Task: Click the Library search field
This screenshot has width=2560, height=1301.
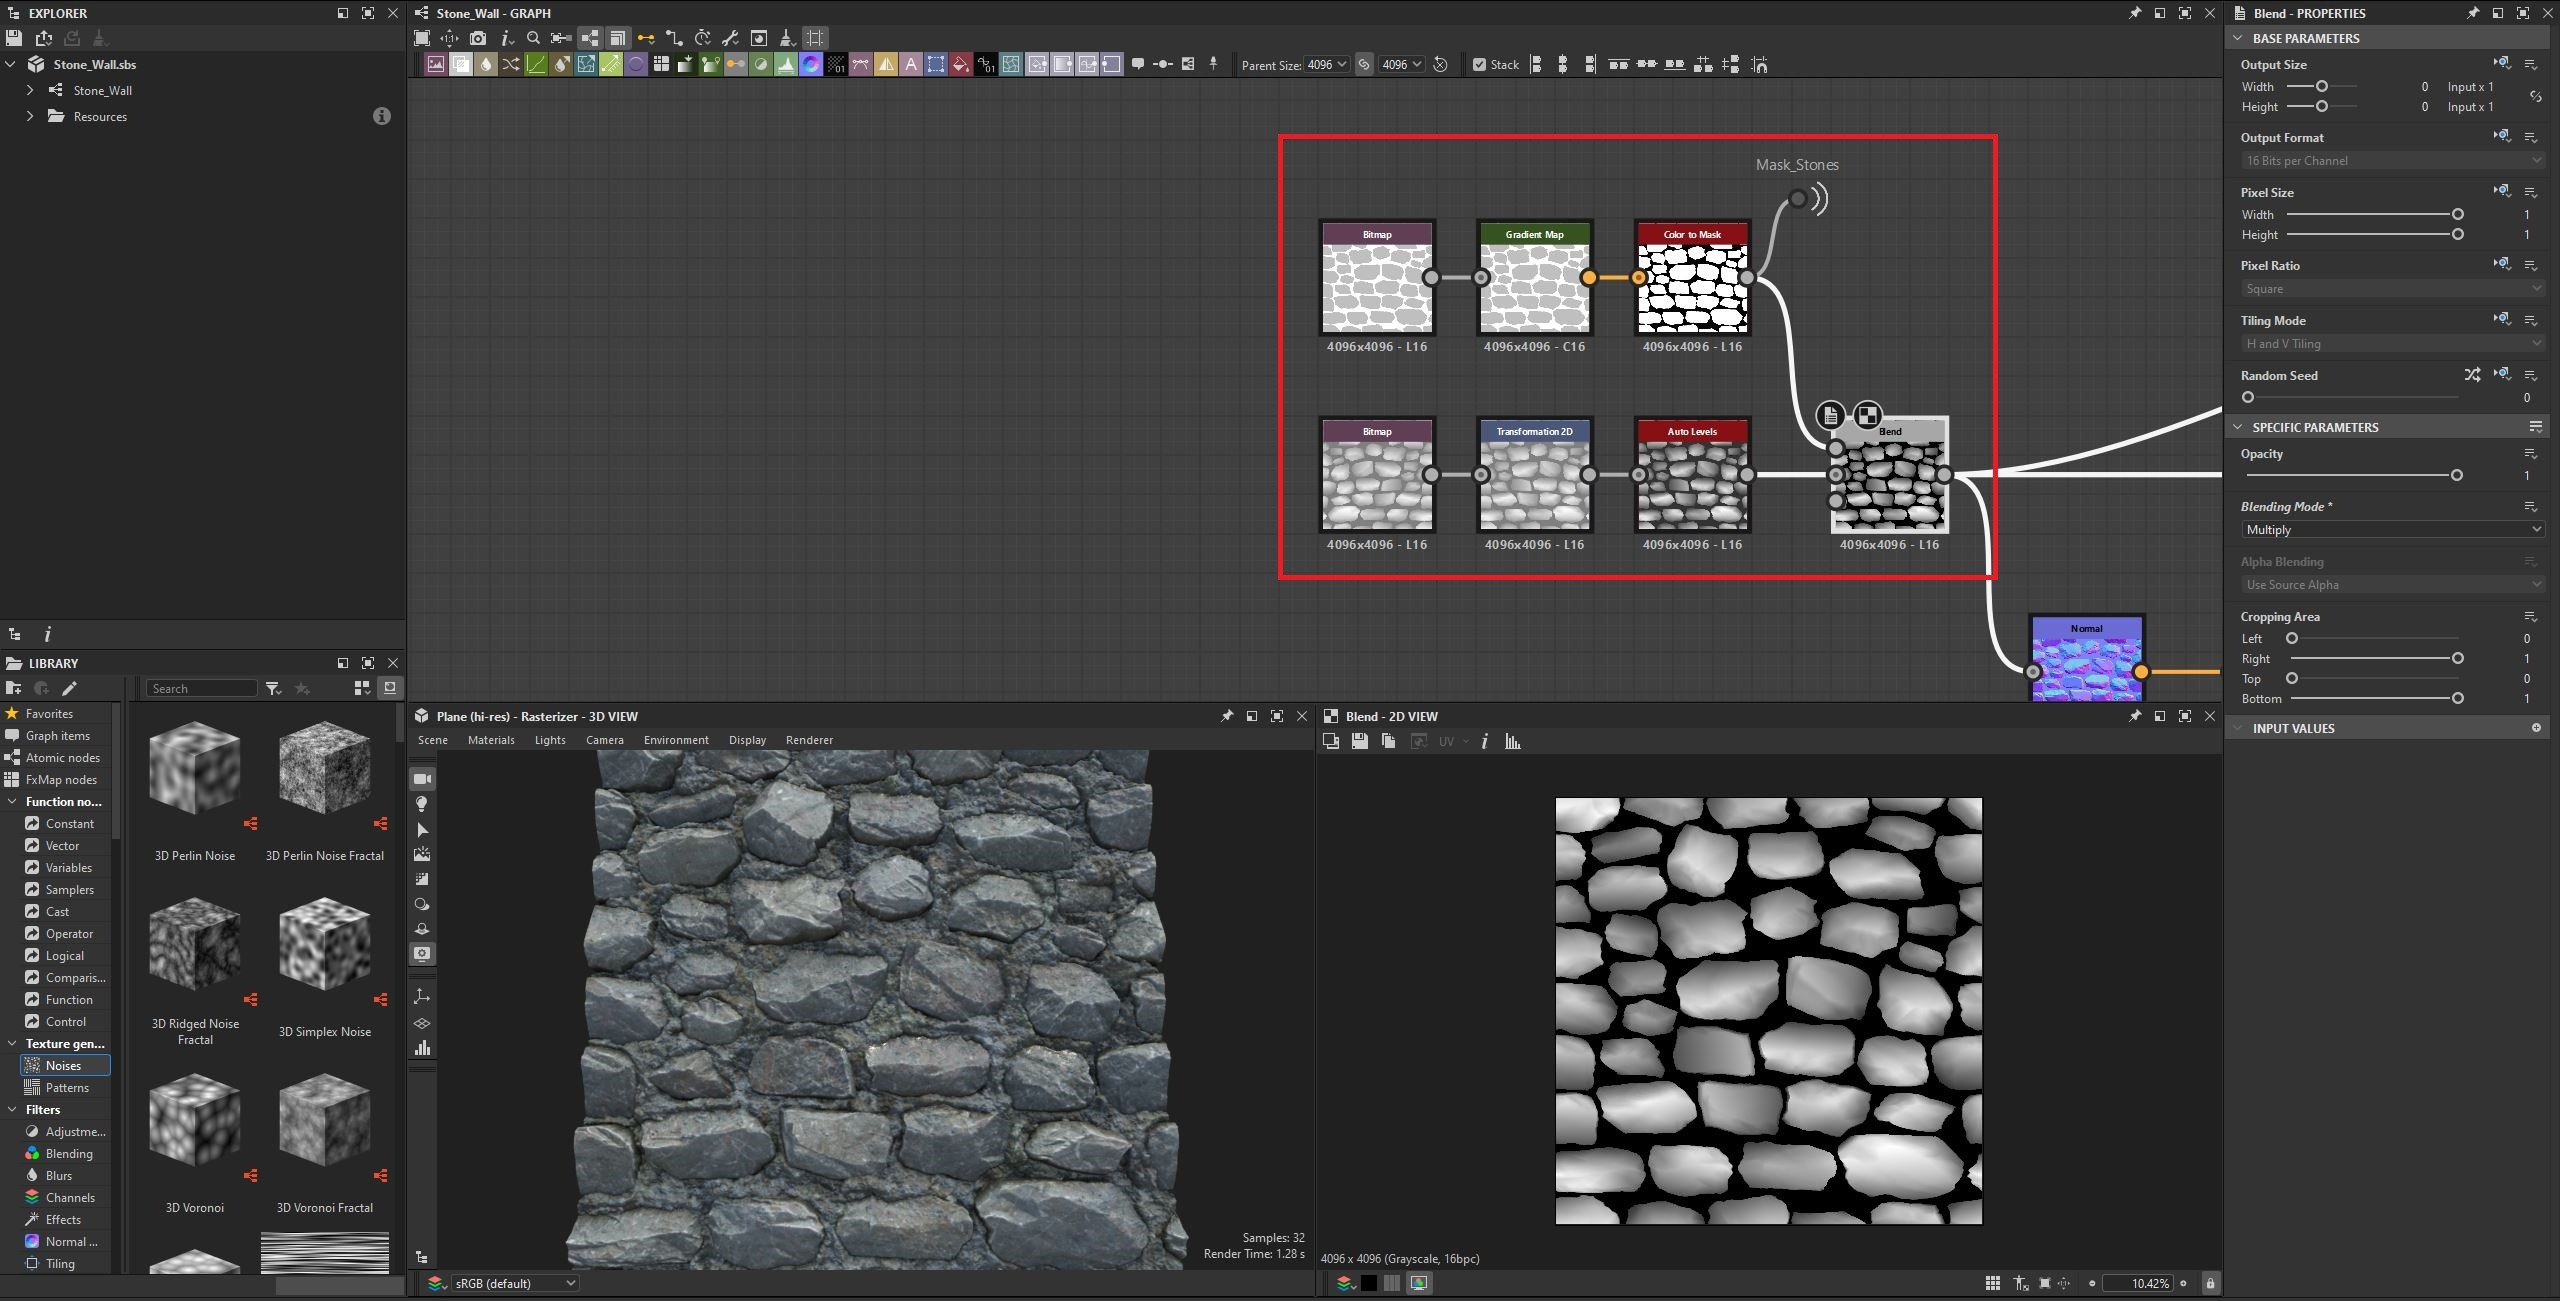Action: [202, 688]
